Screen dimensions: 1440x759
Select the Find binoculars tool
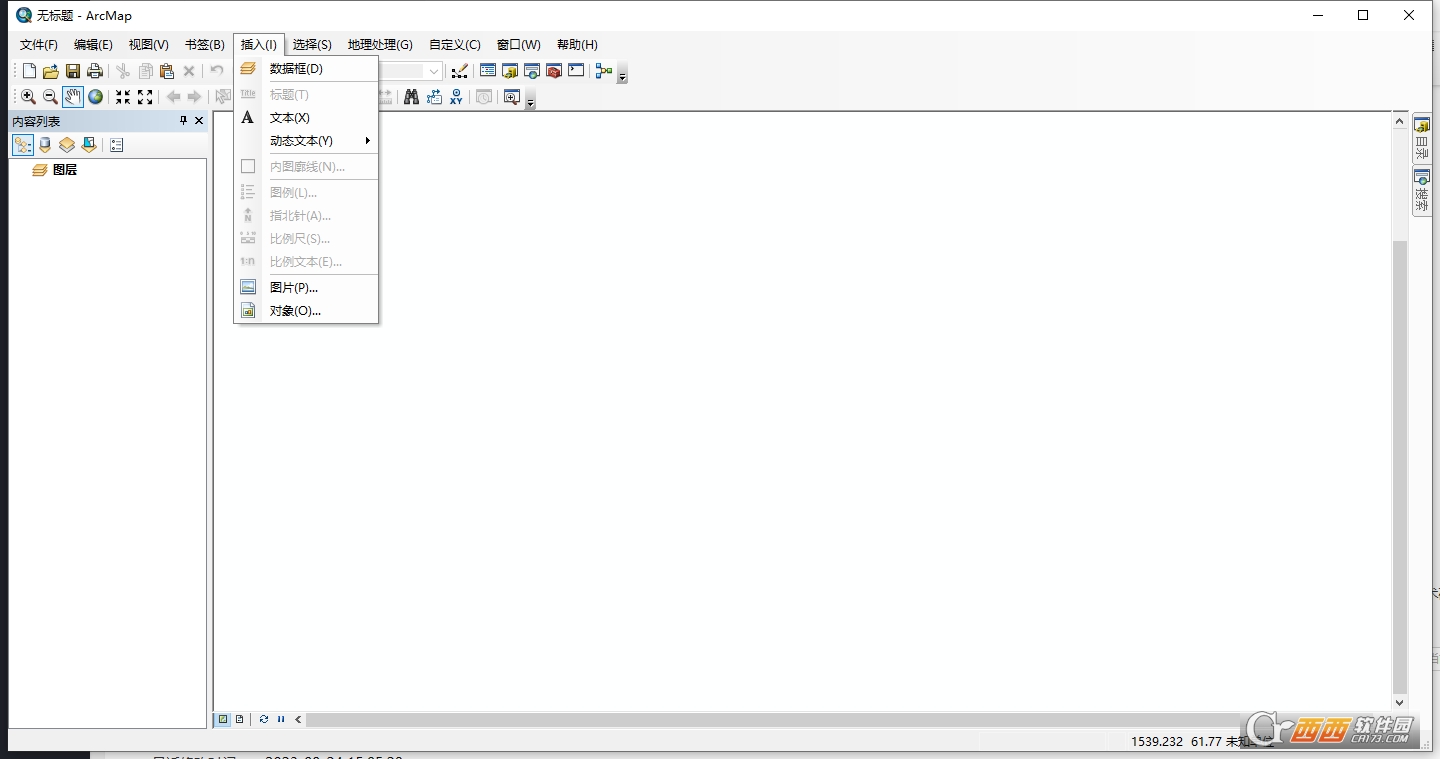coord(411,97)
